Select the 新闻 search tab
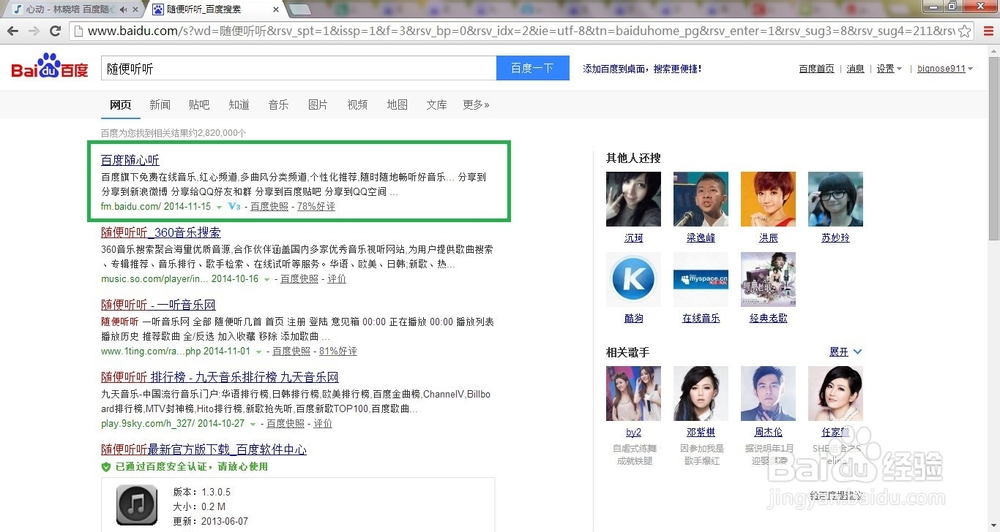The image size is (1000, 532). tap(159, 105)
